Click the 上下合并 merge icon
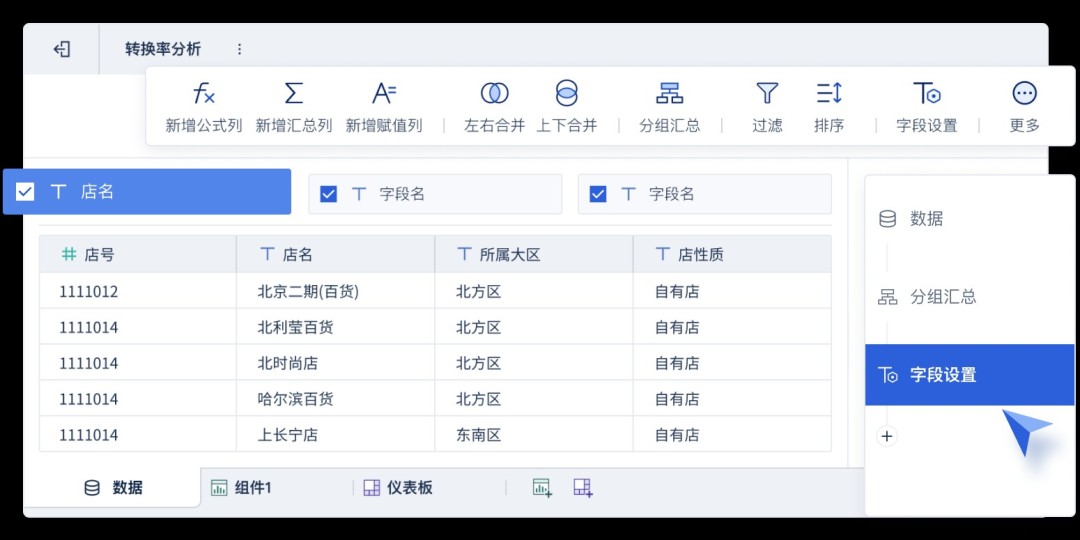The height and width of the screenshot is (540, 1080). (x=566, y=94)
